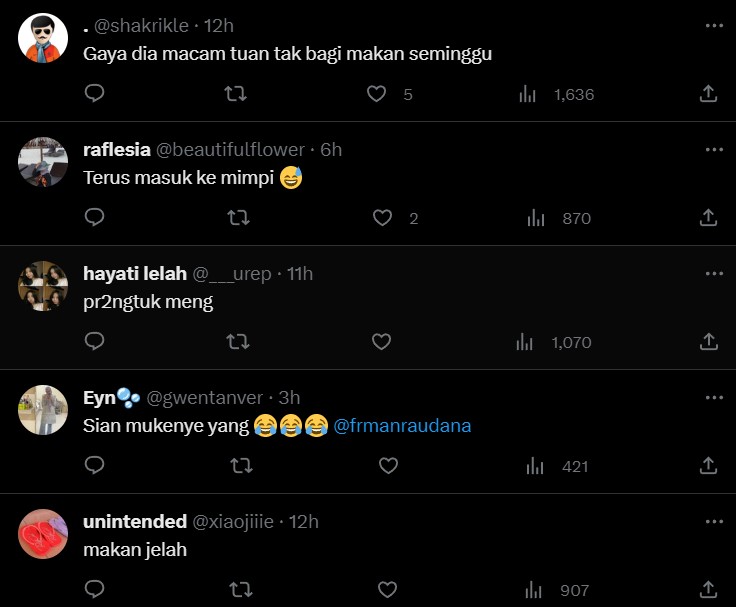This screenshot has height=607, width=736.
Task: Like raflesia's tweet with 2 likes
Action: [x=381, y=217]
